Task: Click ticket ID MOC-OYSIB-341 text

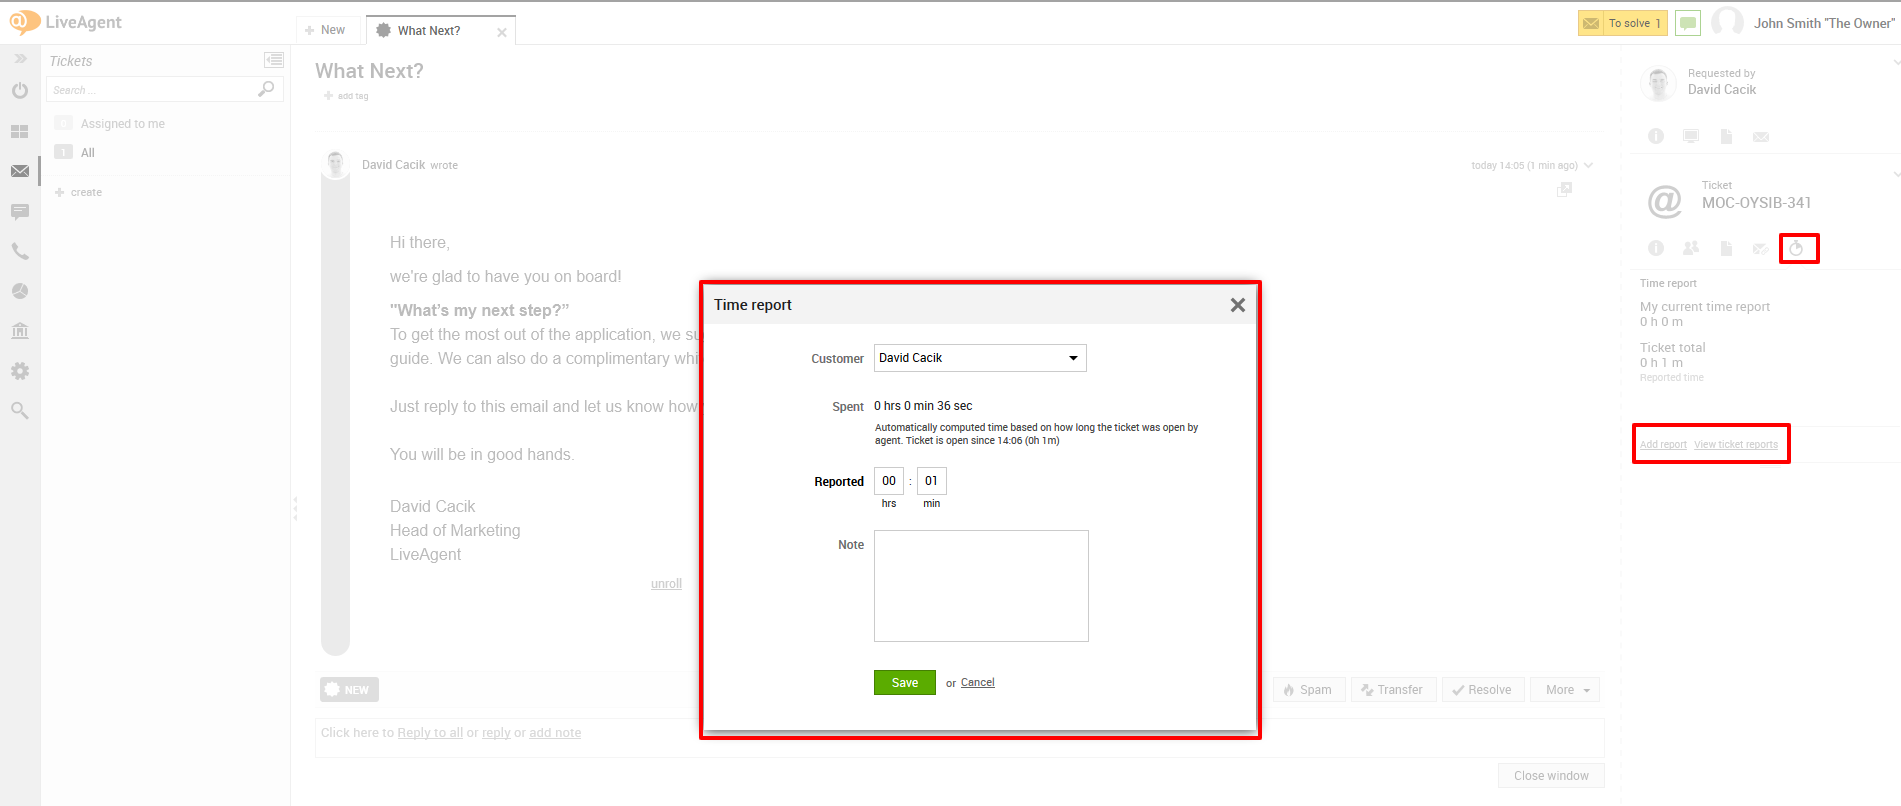Action: (x=1756, y=203)
